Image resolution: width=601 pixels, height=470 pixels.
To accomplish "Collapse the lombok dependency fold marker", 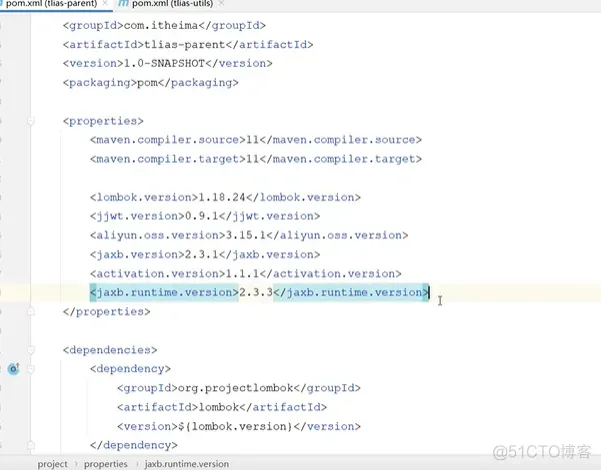I will coord(31,369).
